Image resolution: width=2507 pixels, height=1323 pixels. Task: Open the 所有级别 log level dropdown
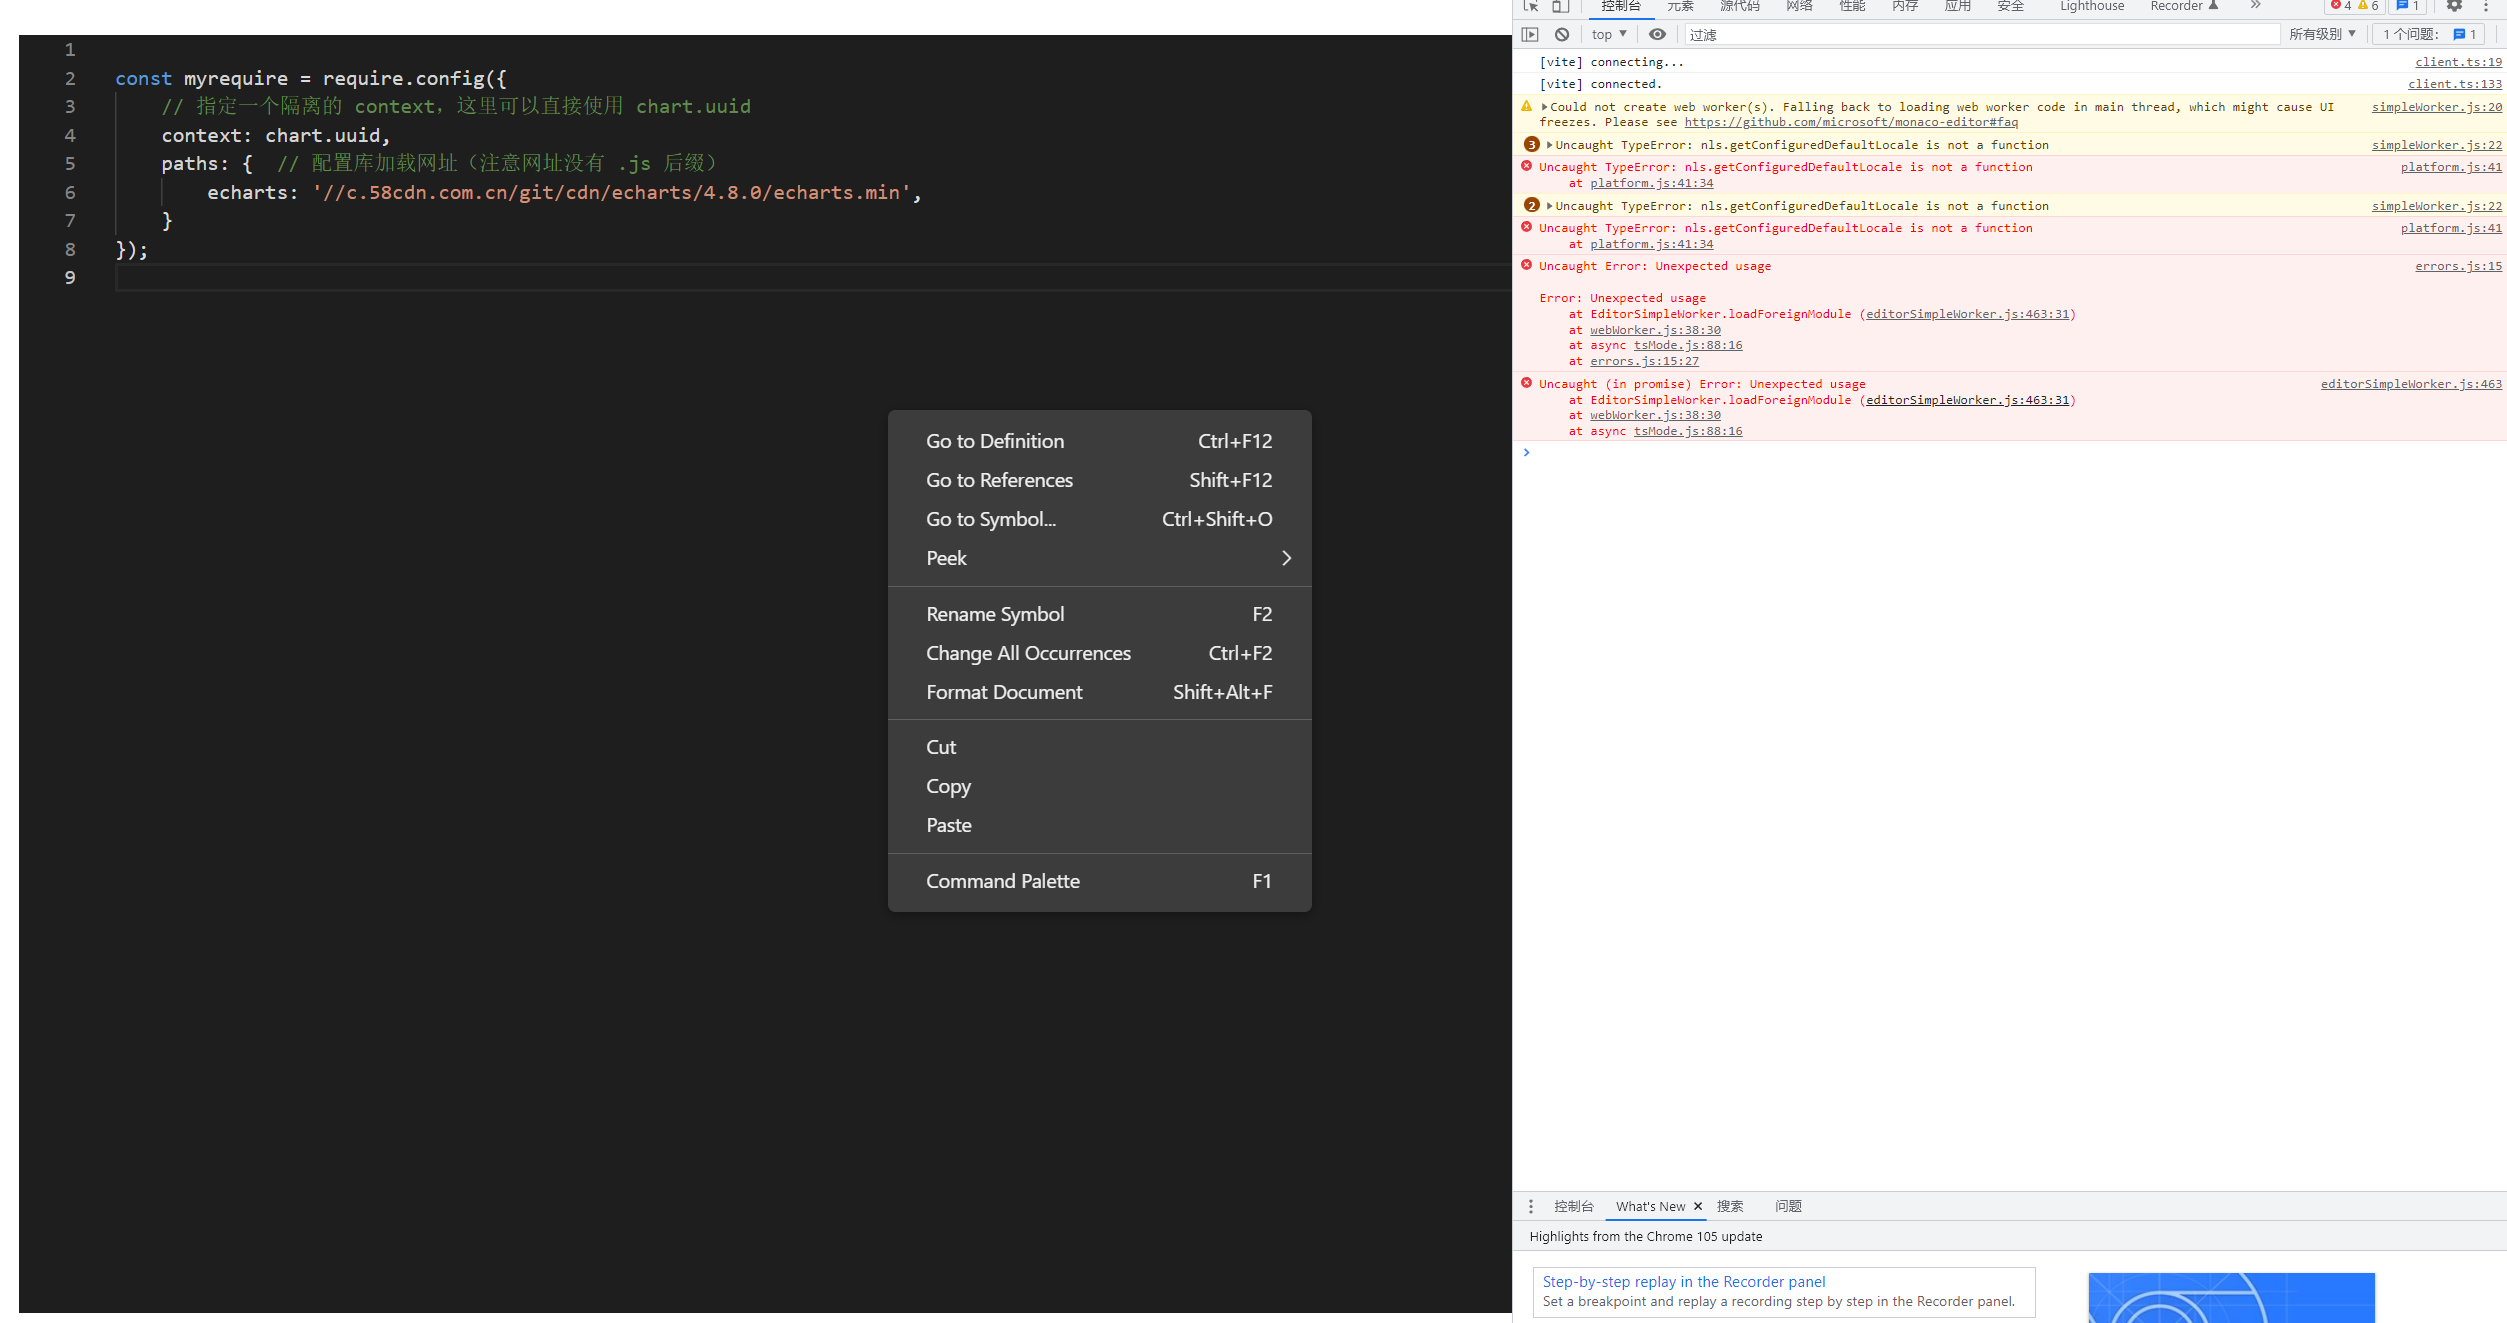click(x=2322, y=33)
